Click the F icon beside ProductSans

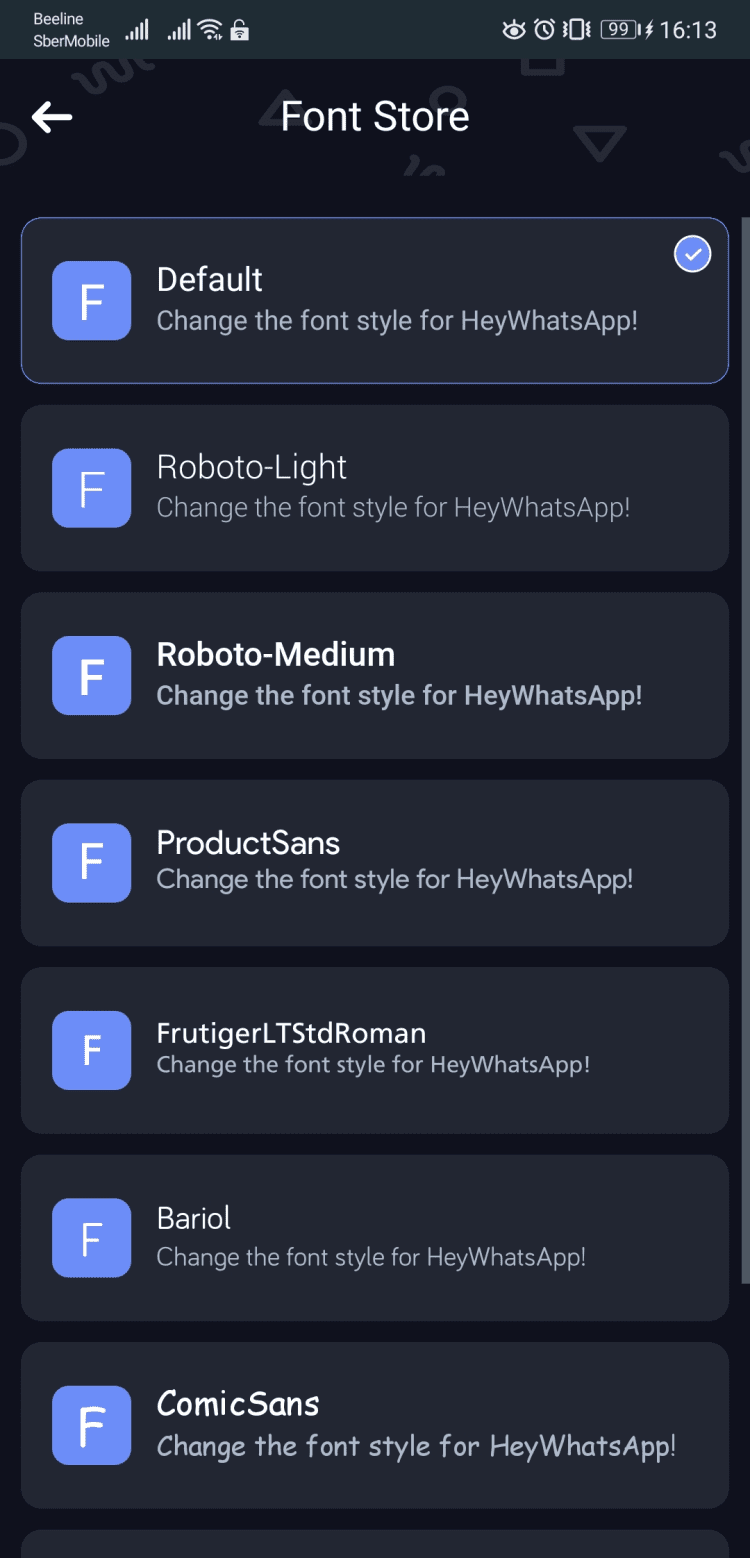click(x=91, y=862)
